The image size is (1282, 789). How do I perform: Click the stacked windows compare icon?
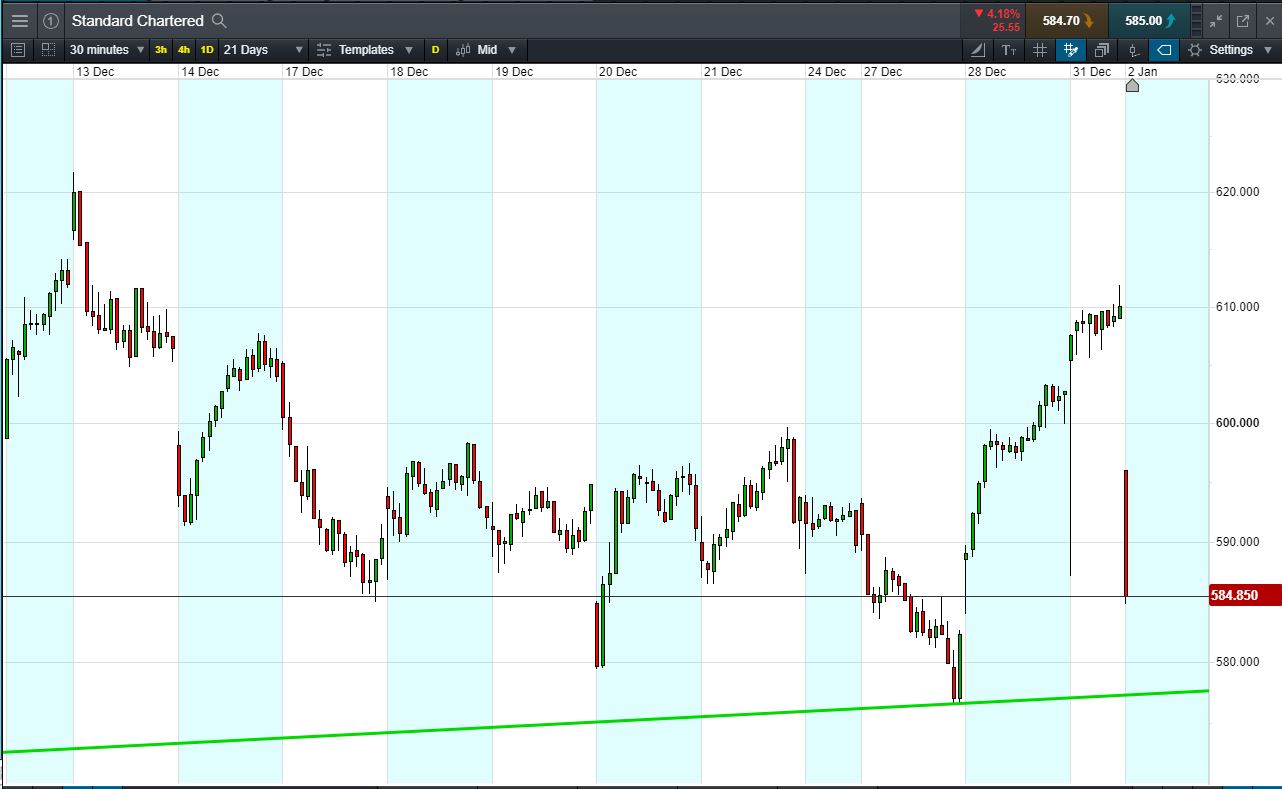(1102, 50)
